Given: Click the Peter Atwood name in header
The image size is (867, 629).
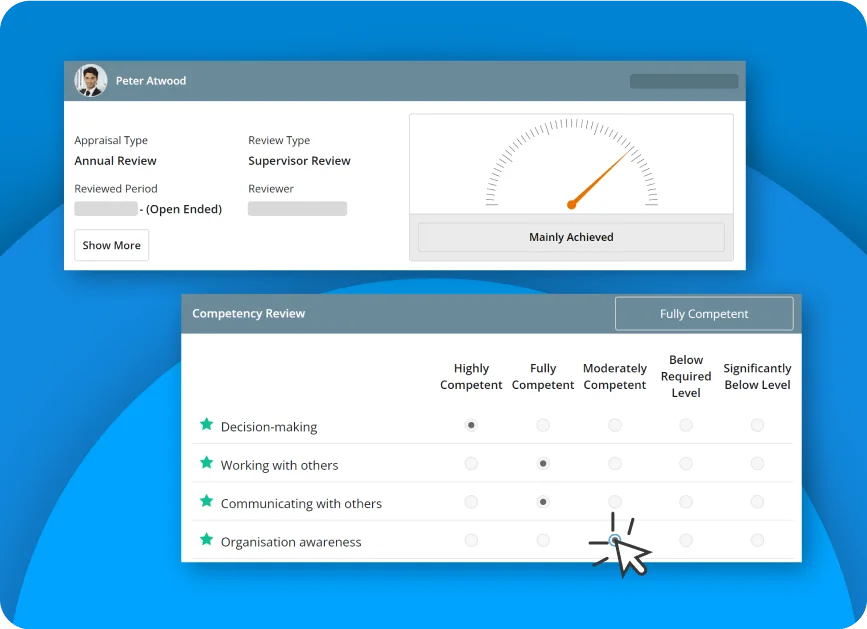Looking at the screenshot, I should tap(151, 81).
